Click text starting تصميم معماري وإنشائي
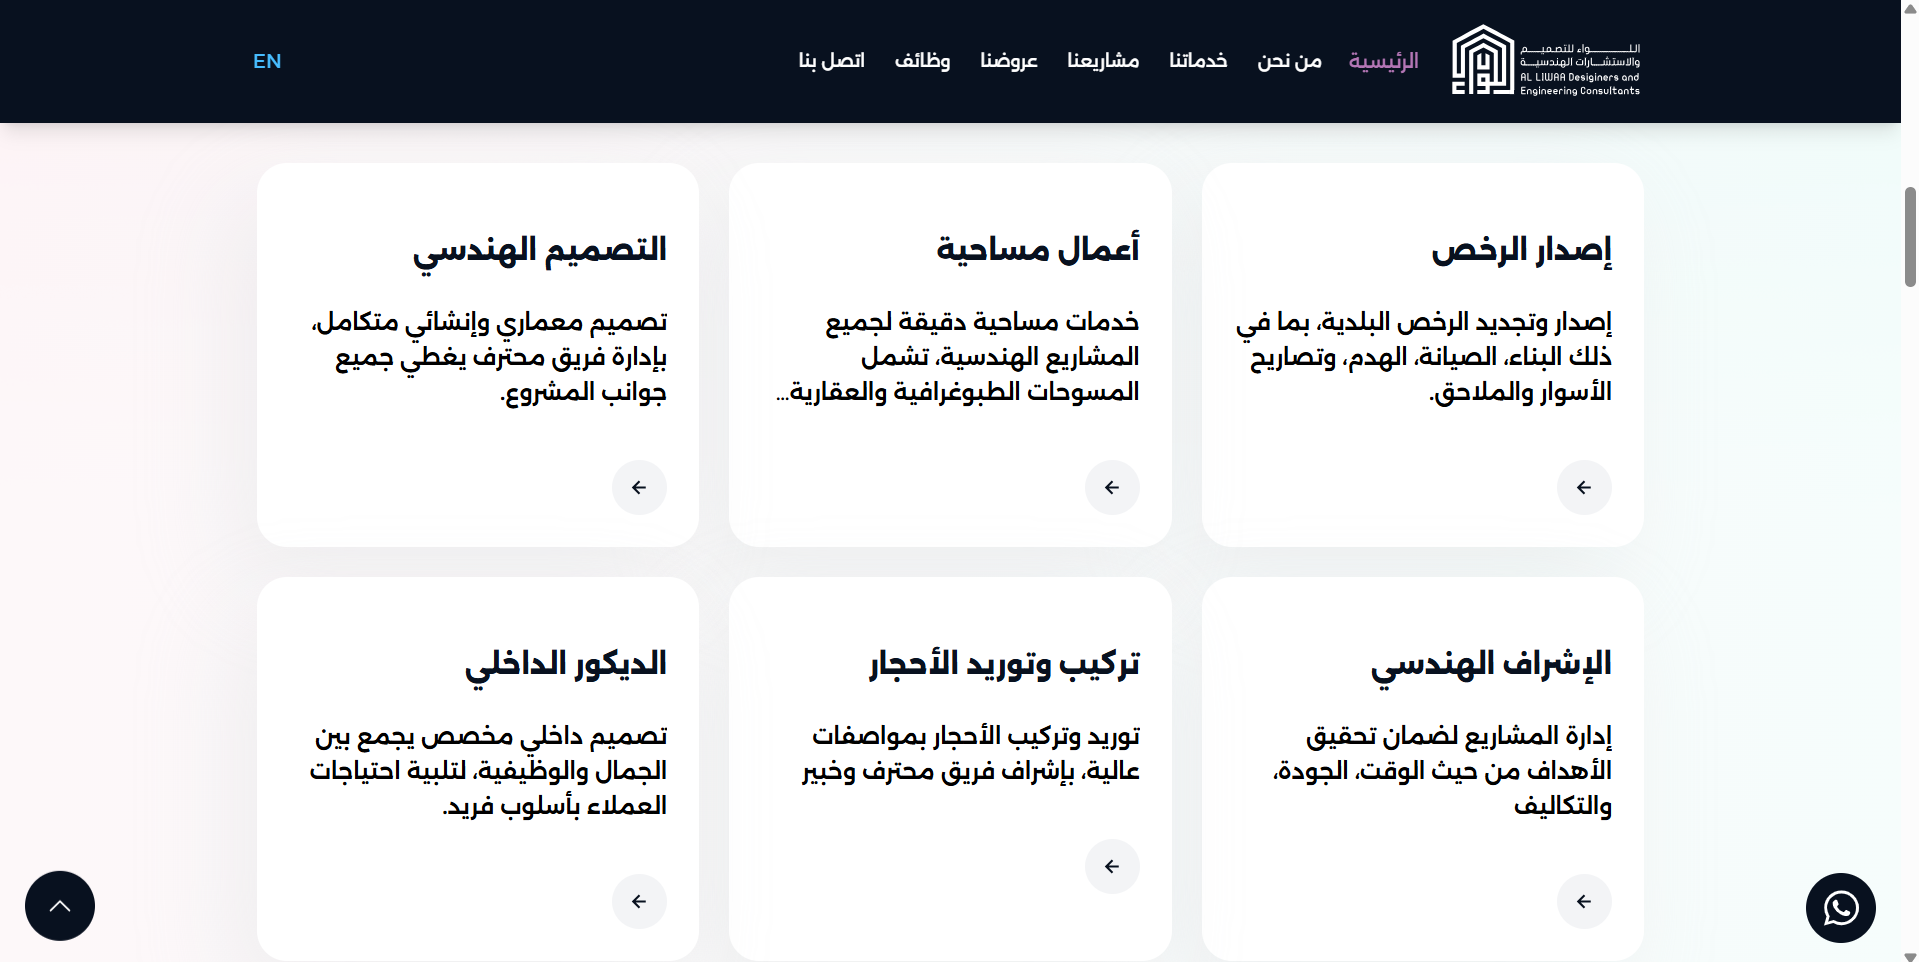The width and height of the screenshot is (1919, 962). 489,357
